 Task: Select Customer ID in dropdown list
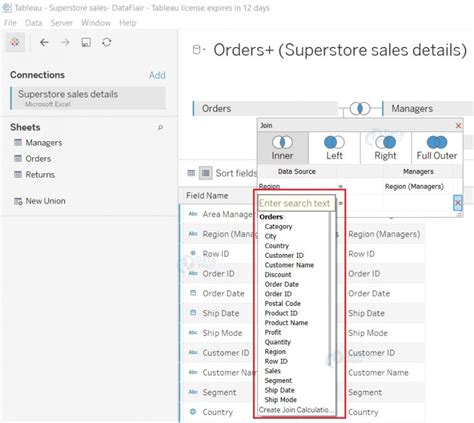[284, 256]
